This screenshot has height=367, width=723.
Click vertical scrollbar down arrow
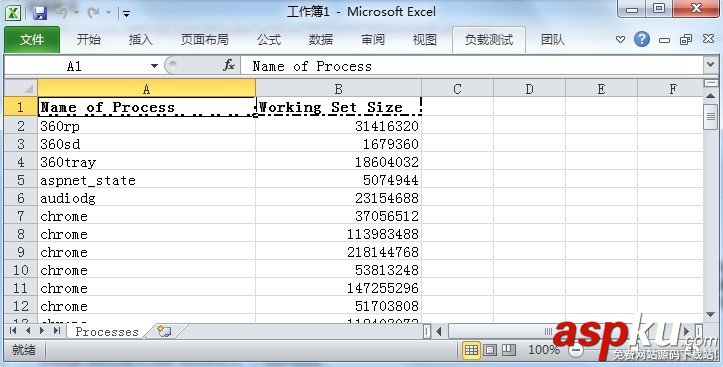(x=711, y=315)
